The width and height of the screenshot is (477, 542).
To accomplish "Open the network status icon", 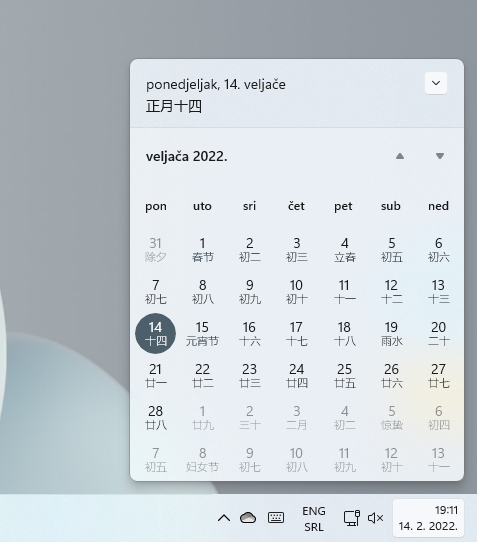I will [x=352, y=518].
